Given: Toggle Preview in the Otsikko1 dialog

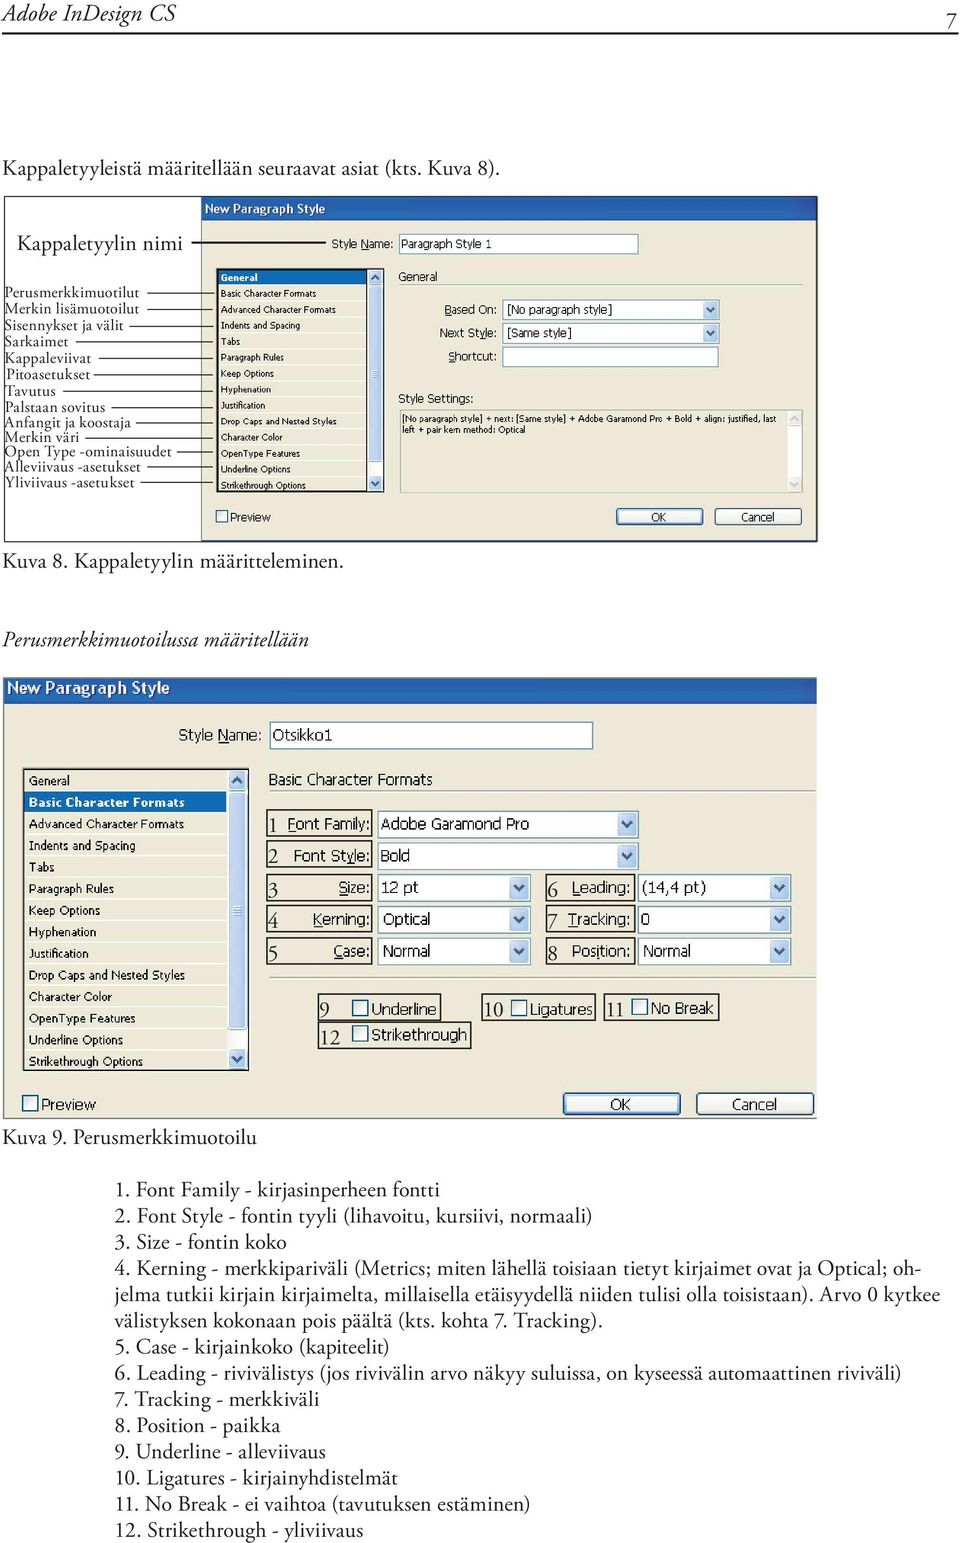Looking at the screenshot, I should [31, 1104].
